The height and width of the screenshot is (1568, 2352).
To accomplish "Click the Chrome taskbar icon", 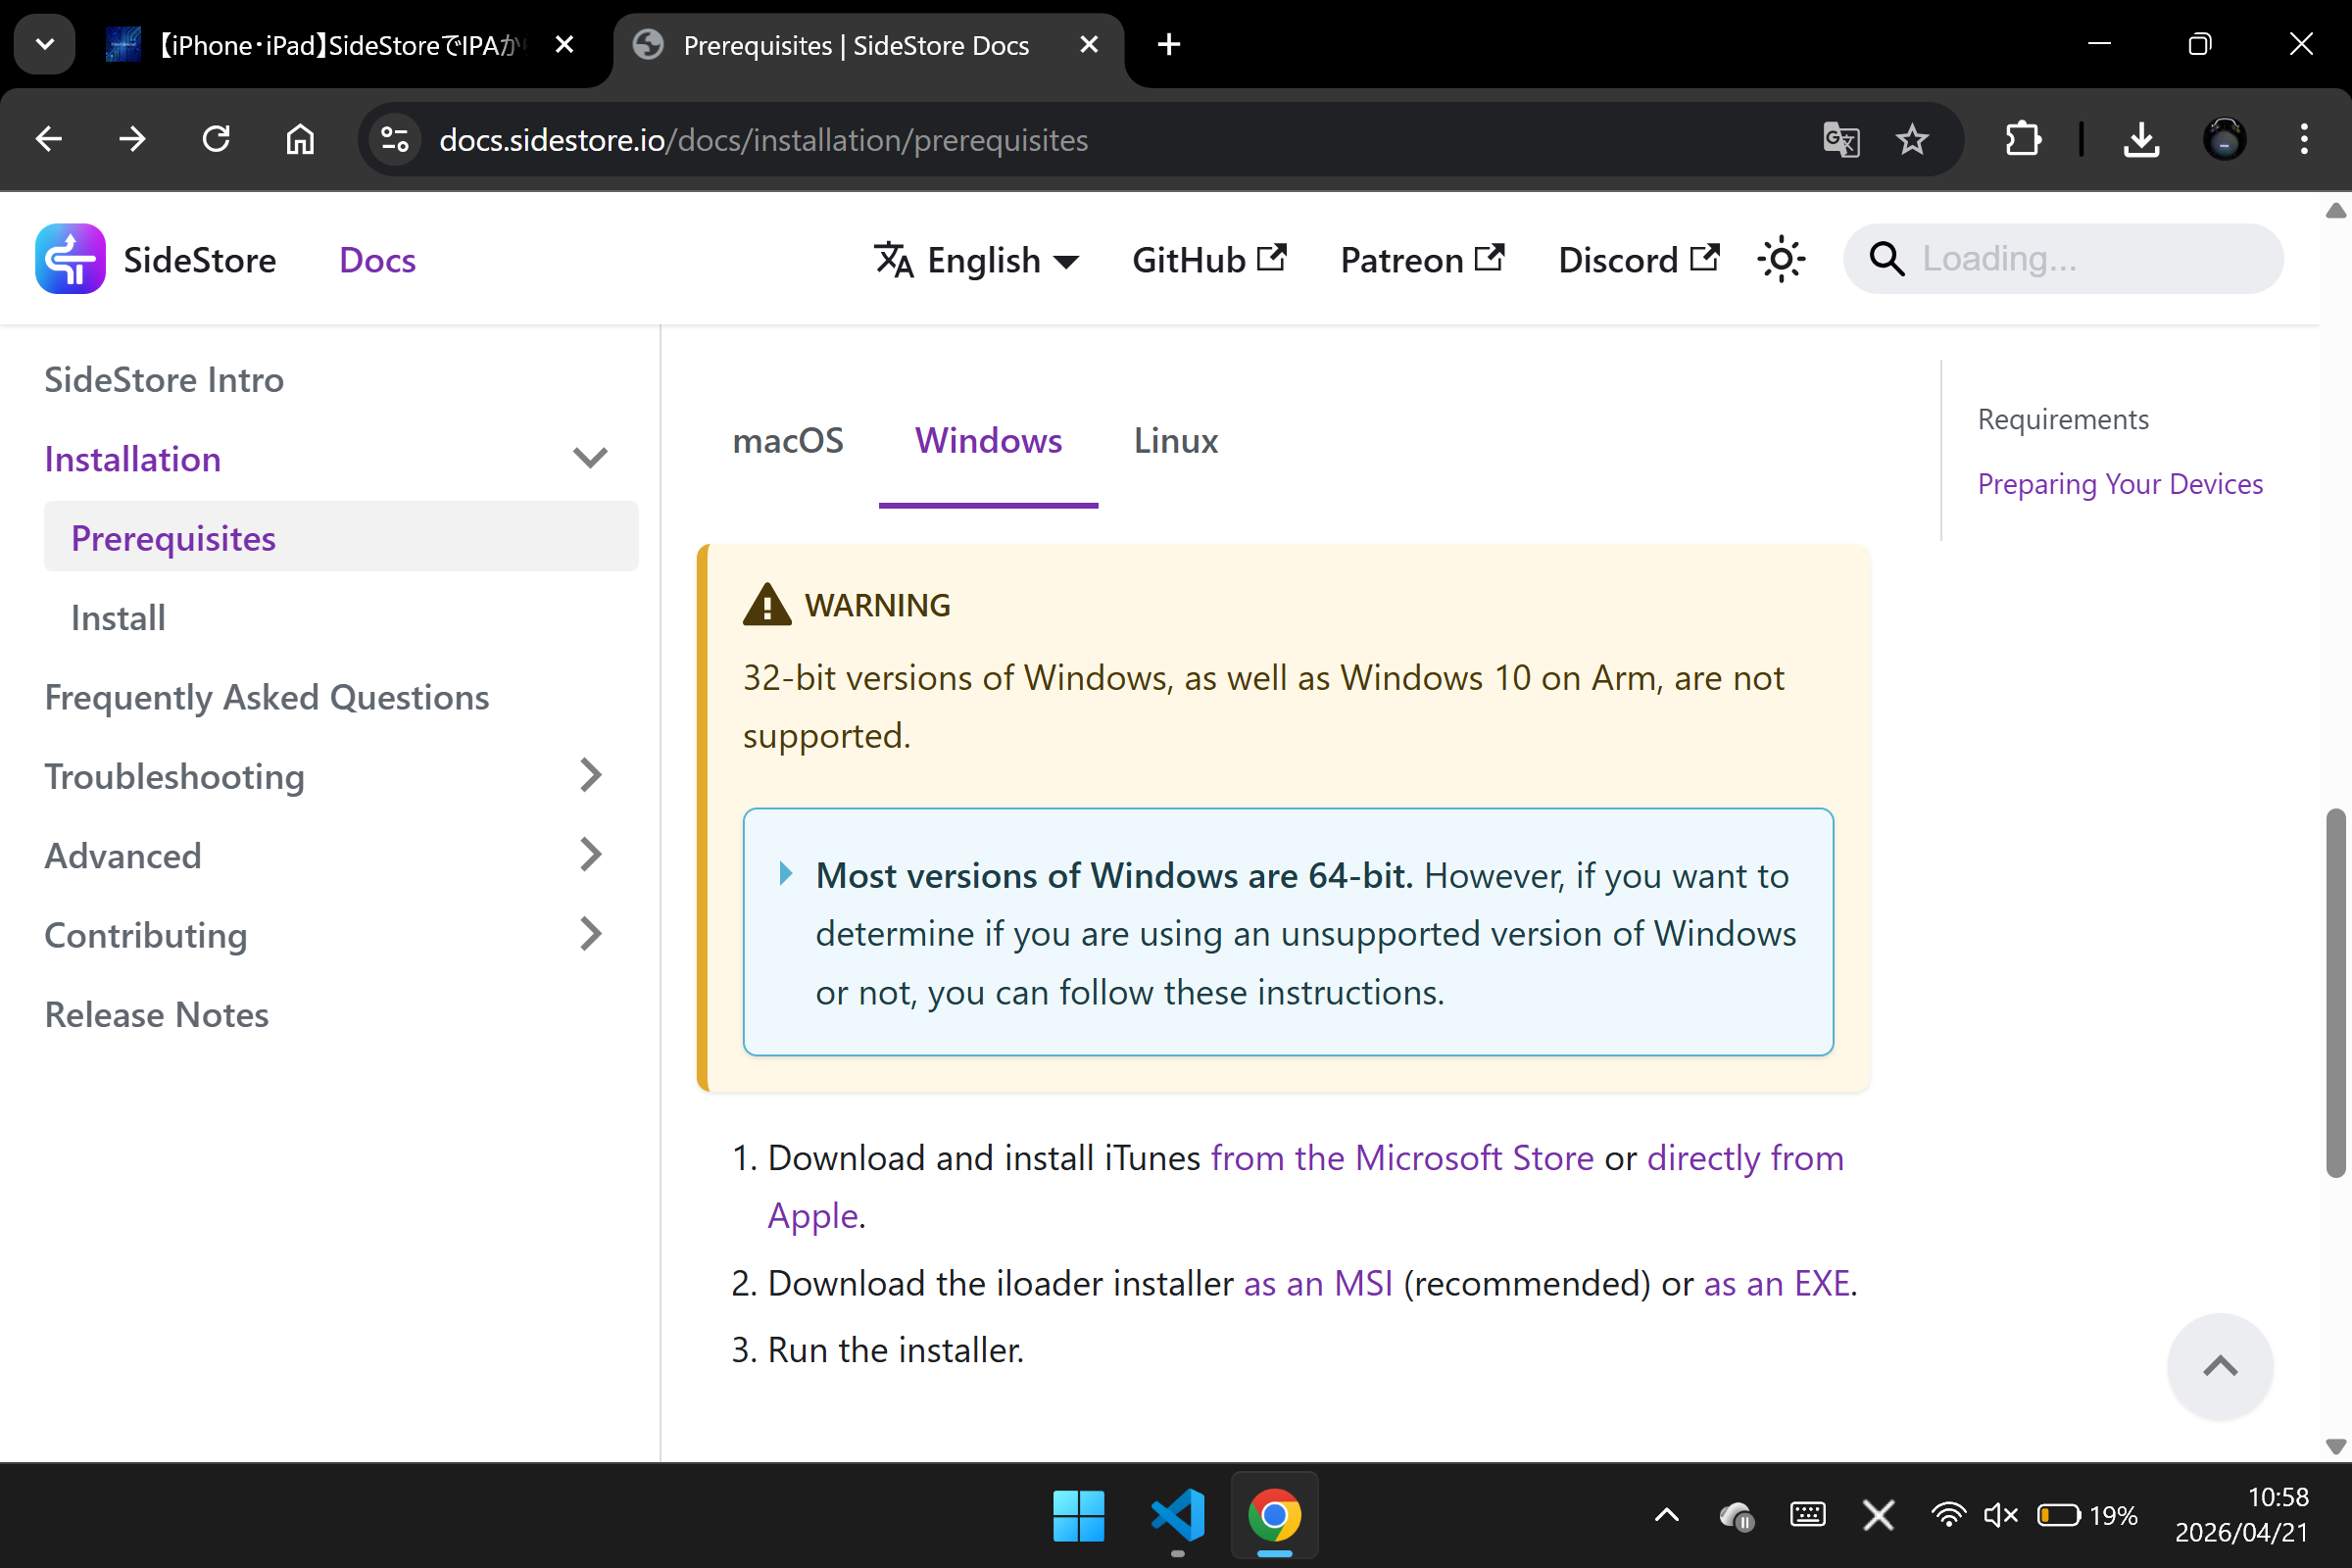I will pos(1274,1516).
